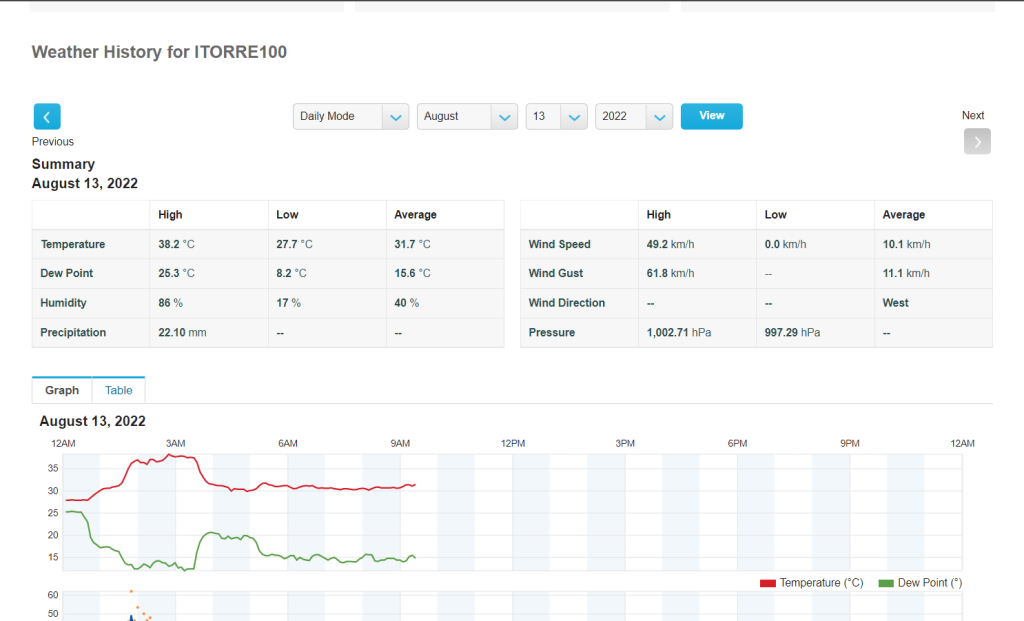Switch to the Table tab
This screenshot has width=1024, height=621.
pos(119,390)
